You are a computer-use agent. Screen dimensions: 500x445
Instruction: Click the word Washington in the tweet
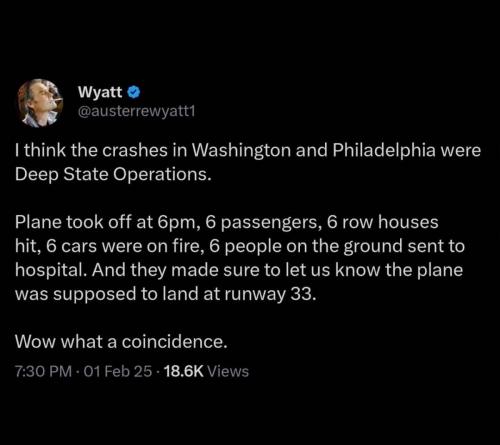[241, 150]
